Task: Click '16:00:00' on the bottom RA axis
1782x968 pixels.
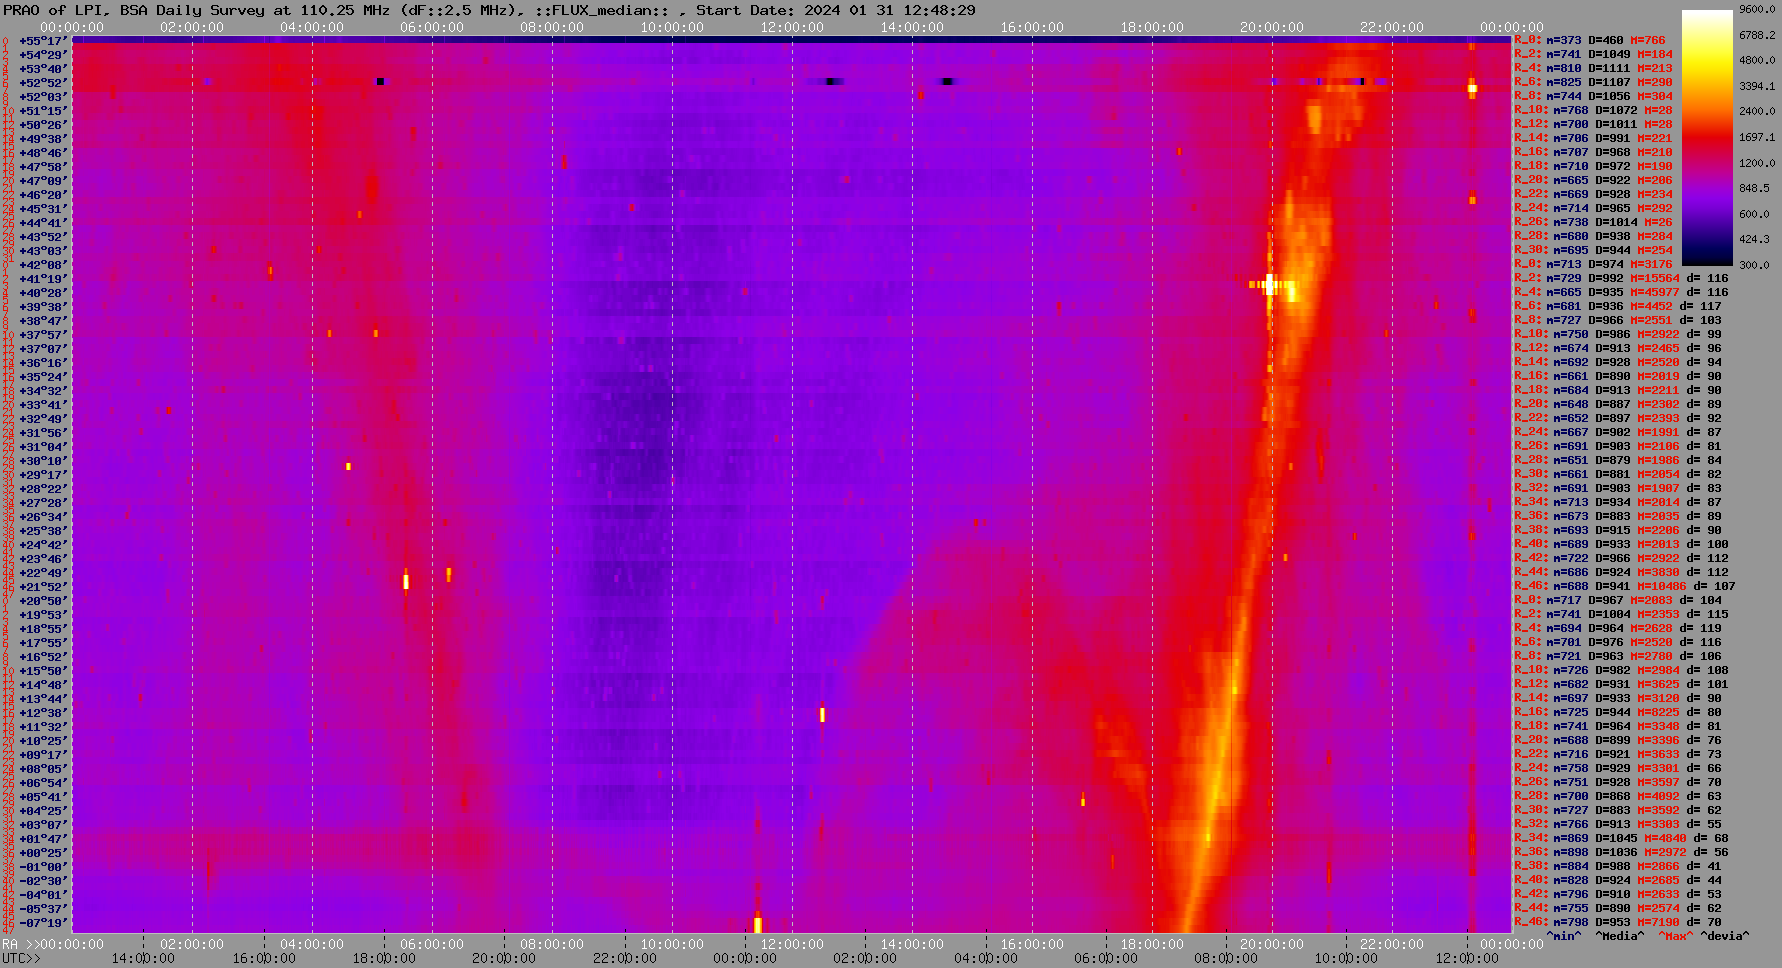Action: coord(1032,944)
